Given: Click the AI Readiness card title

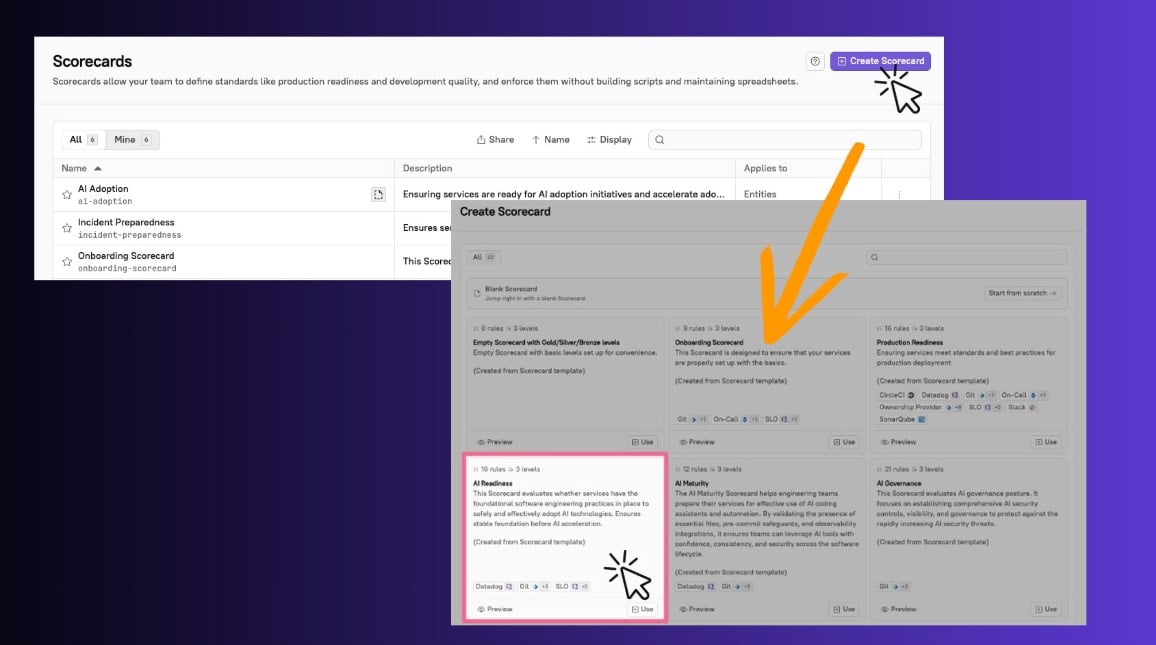Looking at the screenshot, I should (x=492, y=484).
